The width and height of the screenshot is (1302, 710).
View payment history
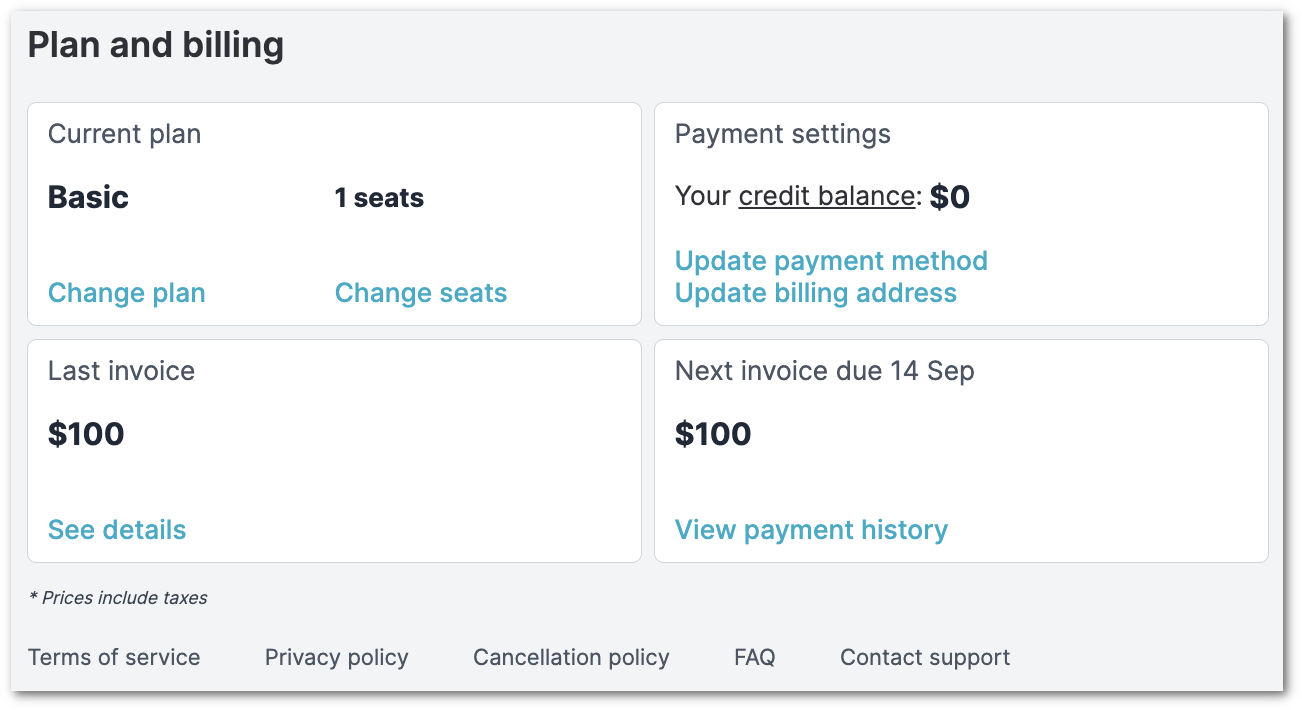[x=811, y=530]
